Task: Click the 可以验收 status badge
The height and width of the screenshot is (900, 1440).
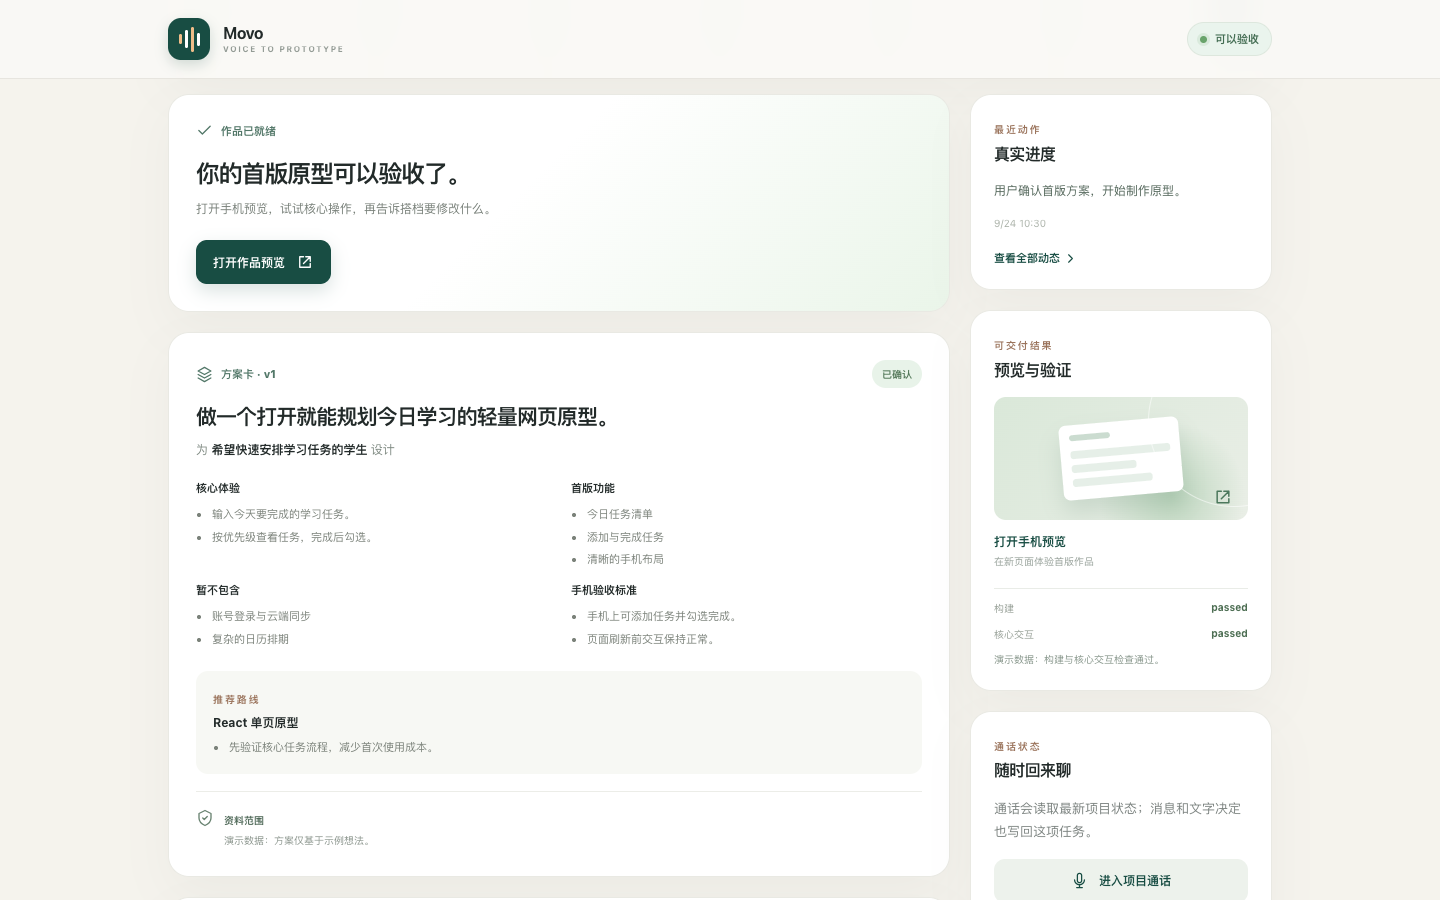Action: click(1229, 39)
